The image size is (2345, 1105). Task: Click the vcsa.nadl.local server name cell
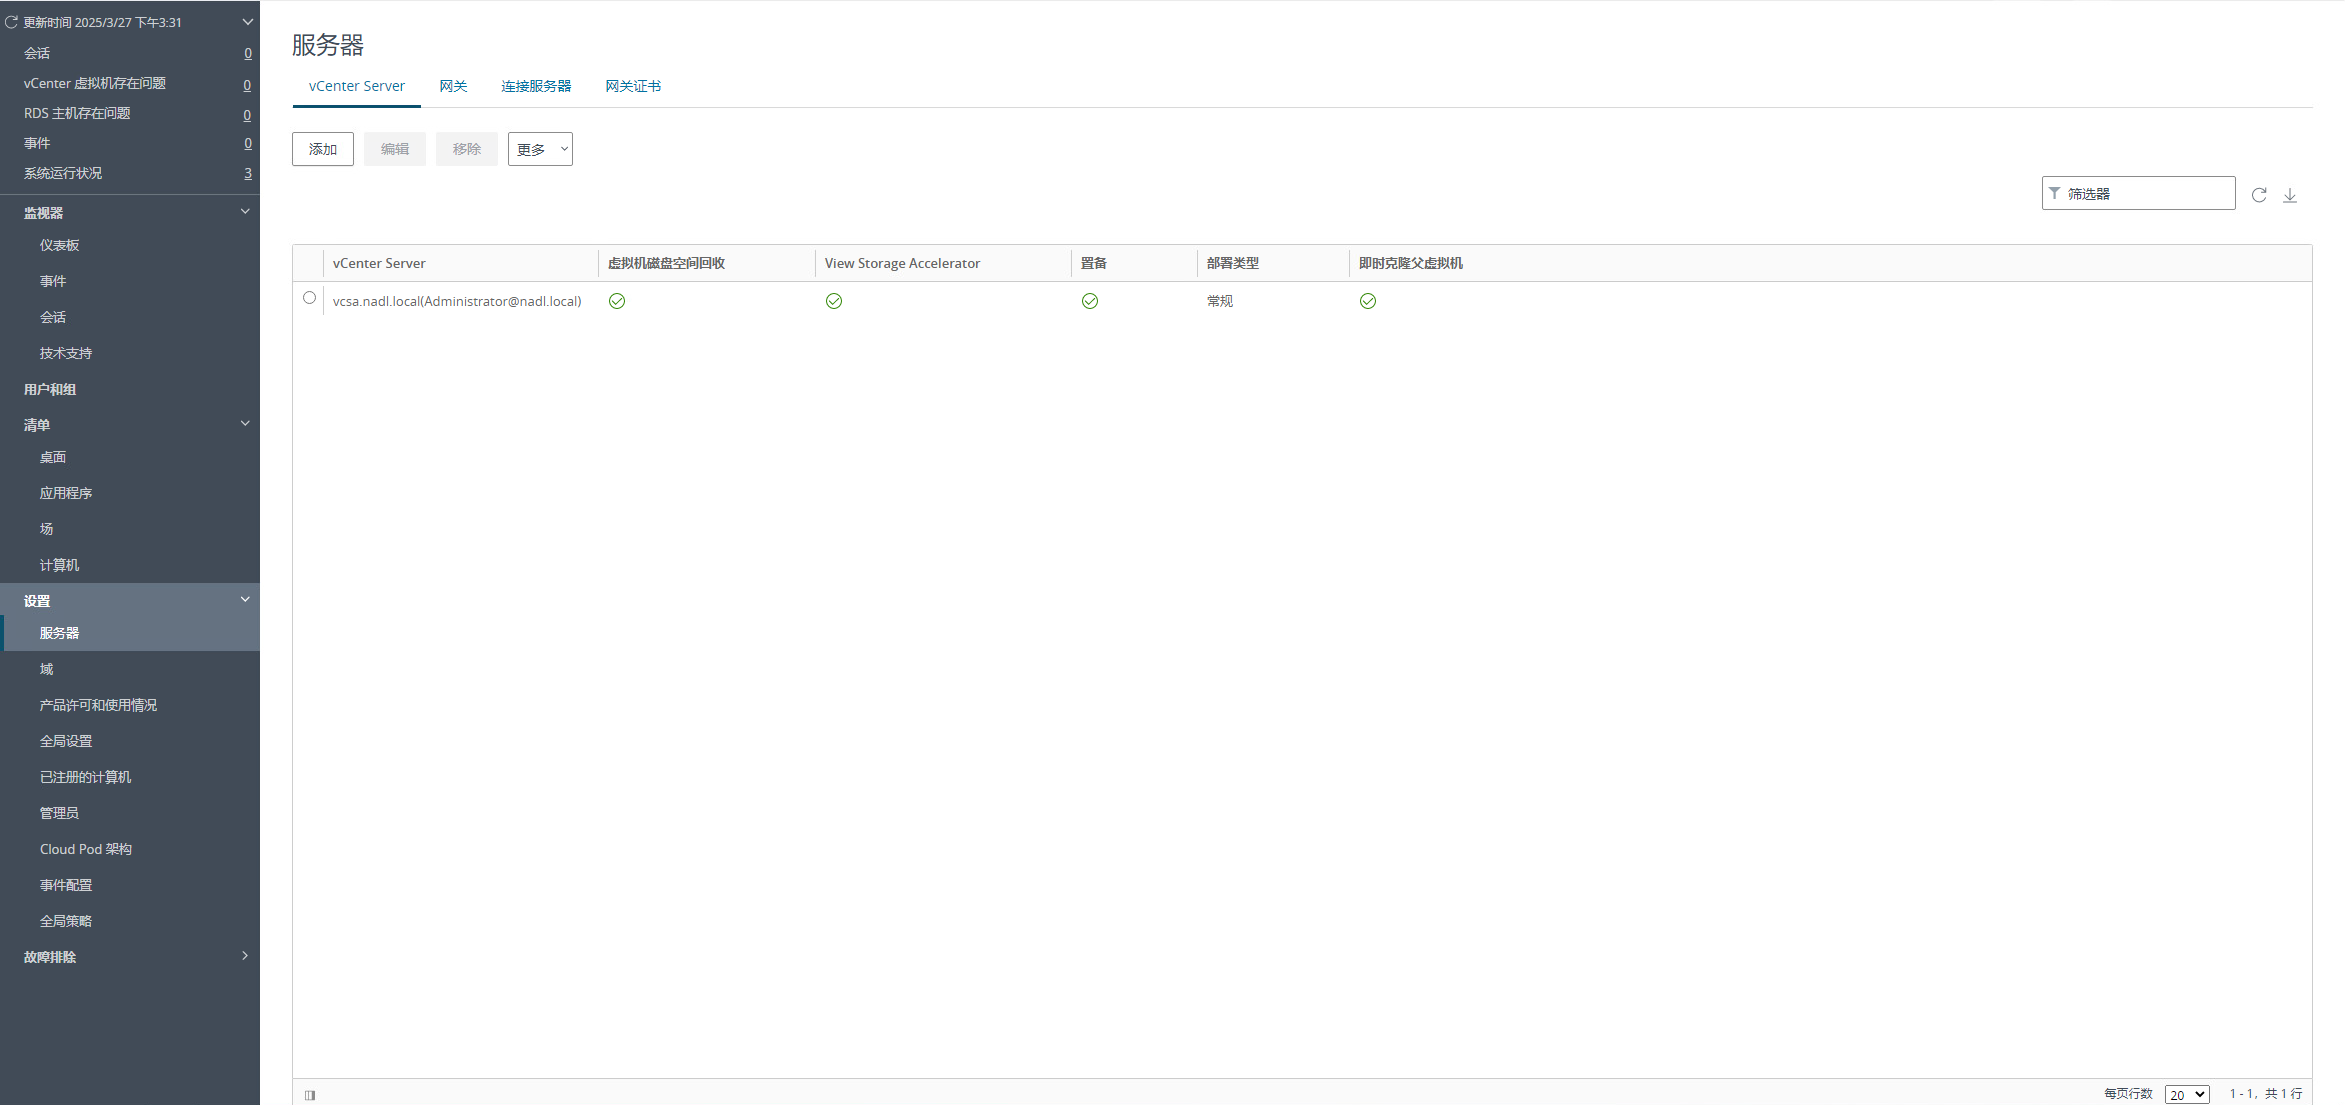point(457,301)
